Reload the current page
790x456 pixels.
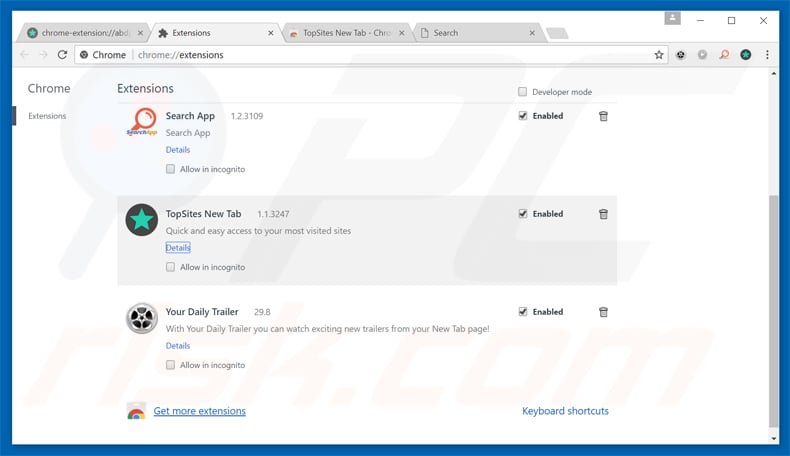(x=62, y=55)
